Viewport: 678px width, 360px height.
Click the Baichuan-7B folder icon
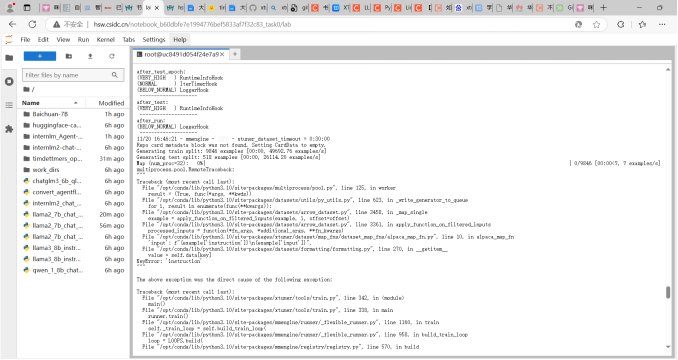(x=26, y=114)
